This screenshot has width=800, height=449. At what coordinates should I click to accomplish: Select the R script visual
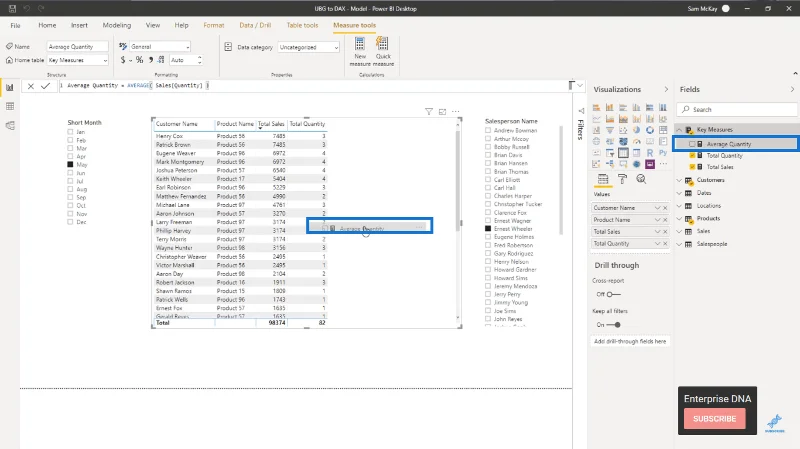[649, 153]
